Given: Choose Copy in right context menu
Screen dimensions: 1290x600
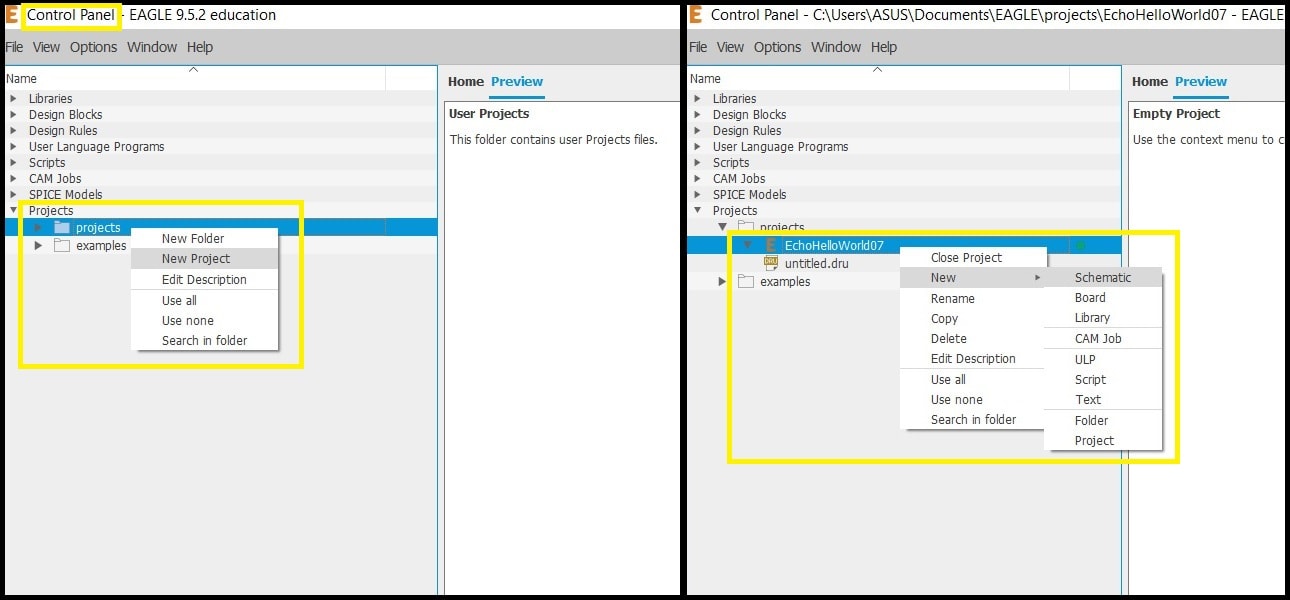Looking at the screenshot, I should 972,318.
